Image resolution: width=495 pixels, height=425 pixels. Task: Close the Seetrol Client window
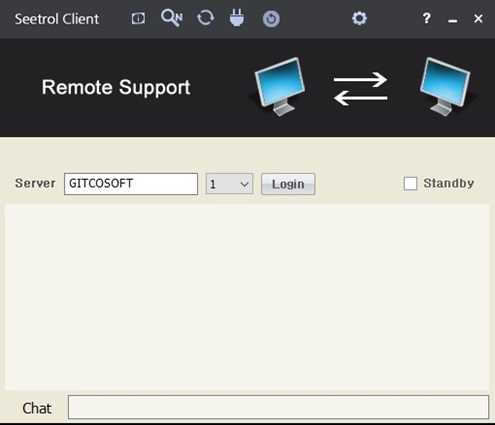478,19
